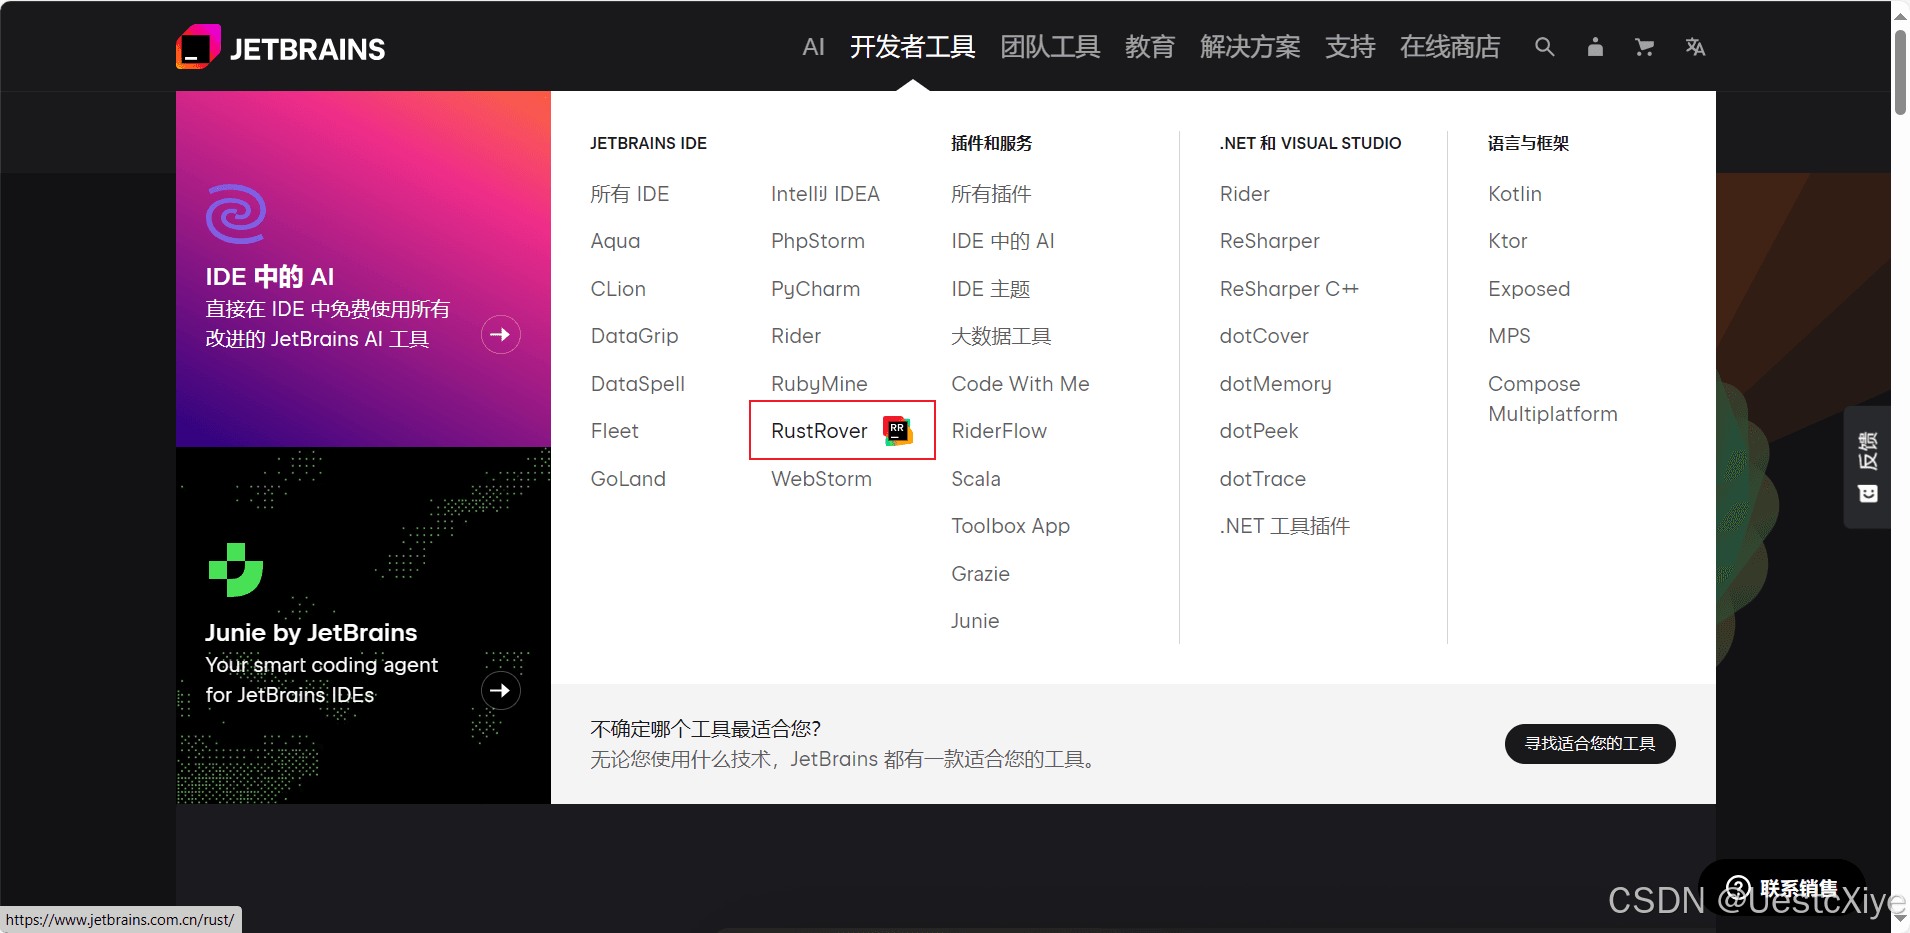Open the feedback side tab
The height and width of the screenshot is (933, 1910).
pos(1867,467)
